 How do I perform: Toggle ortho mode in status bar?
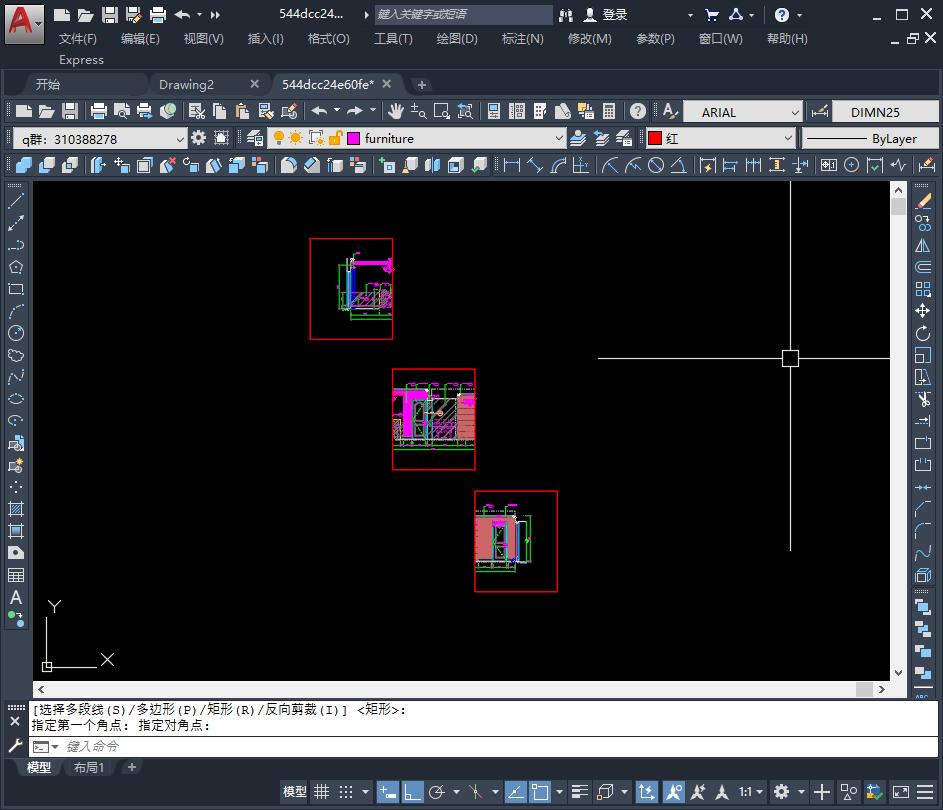click(412, 792)
